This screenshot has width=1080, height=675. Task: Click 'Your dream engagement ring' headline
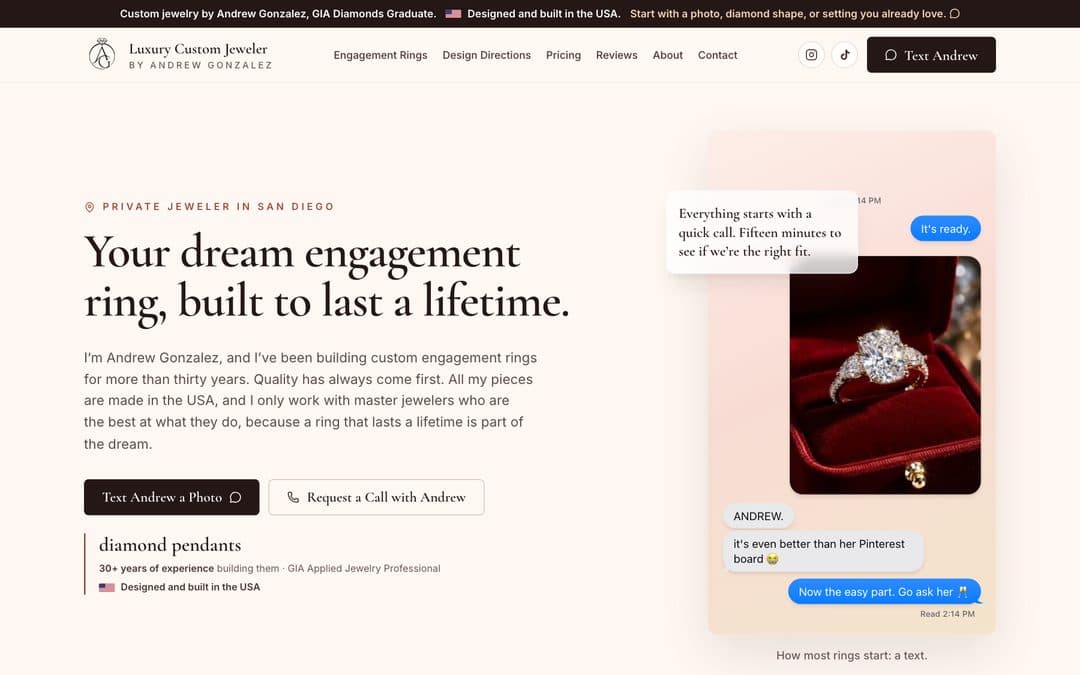tap(326, 277)
